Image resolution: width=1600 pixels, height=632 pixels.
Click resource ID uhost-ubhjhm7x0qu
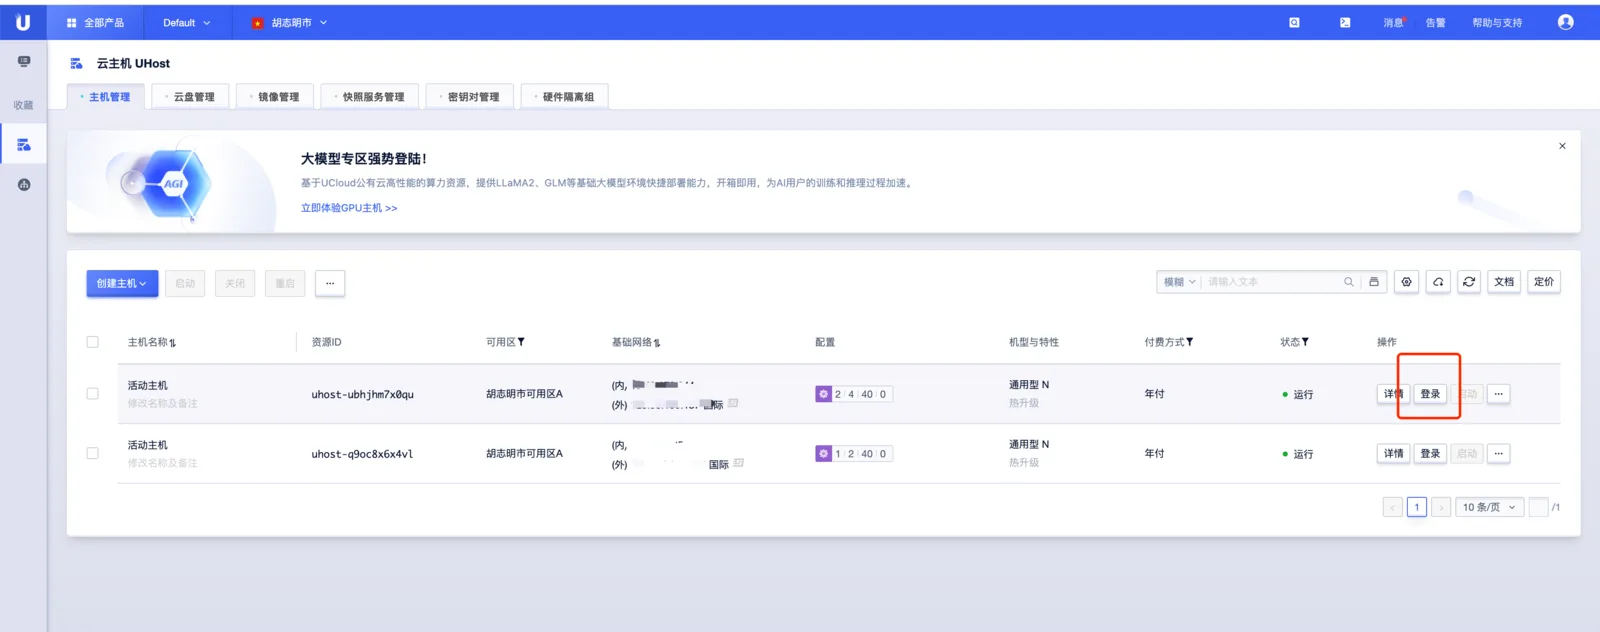click(362, 394)
